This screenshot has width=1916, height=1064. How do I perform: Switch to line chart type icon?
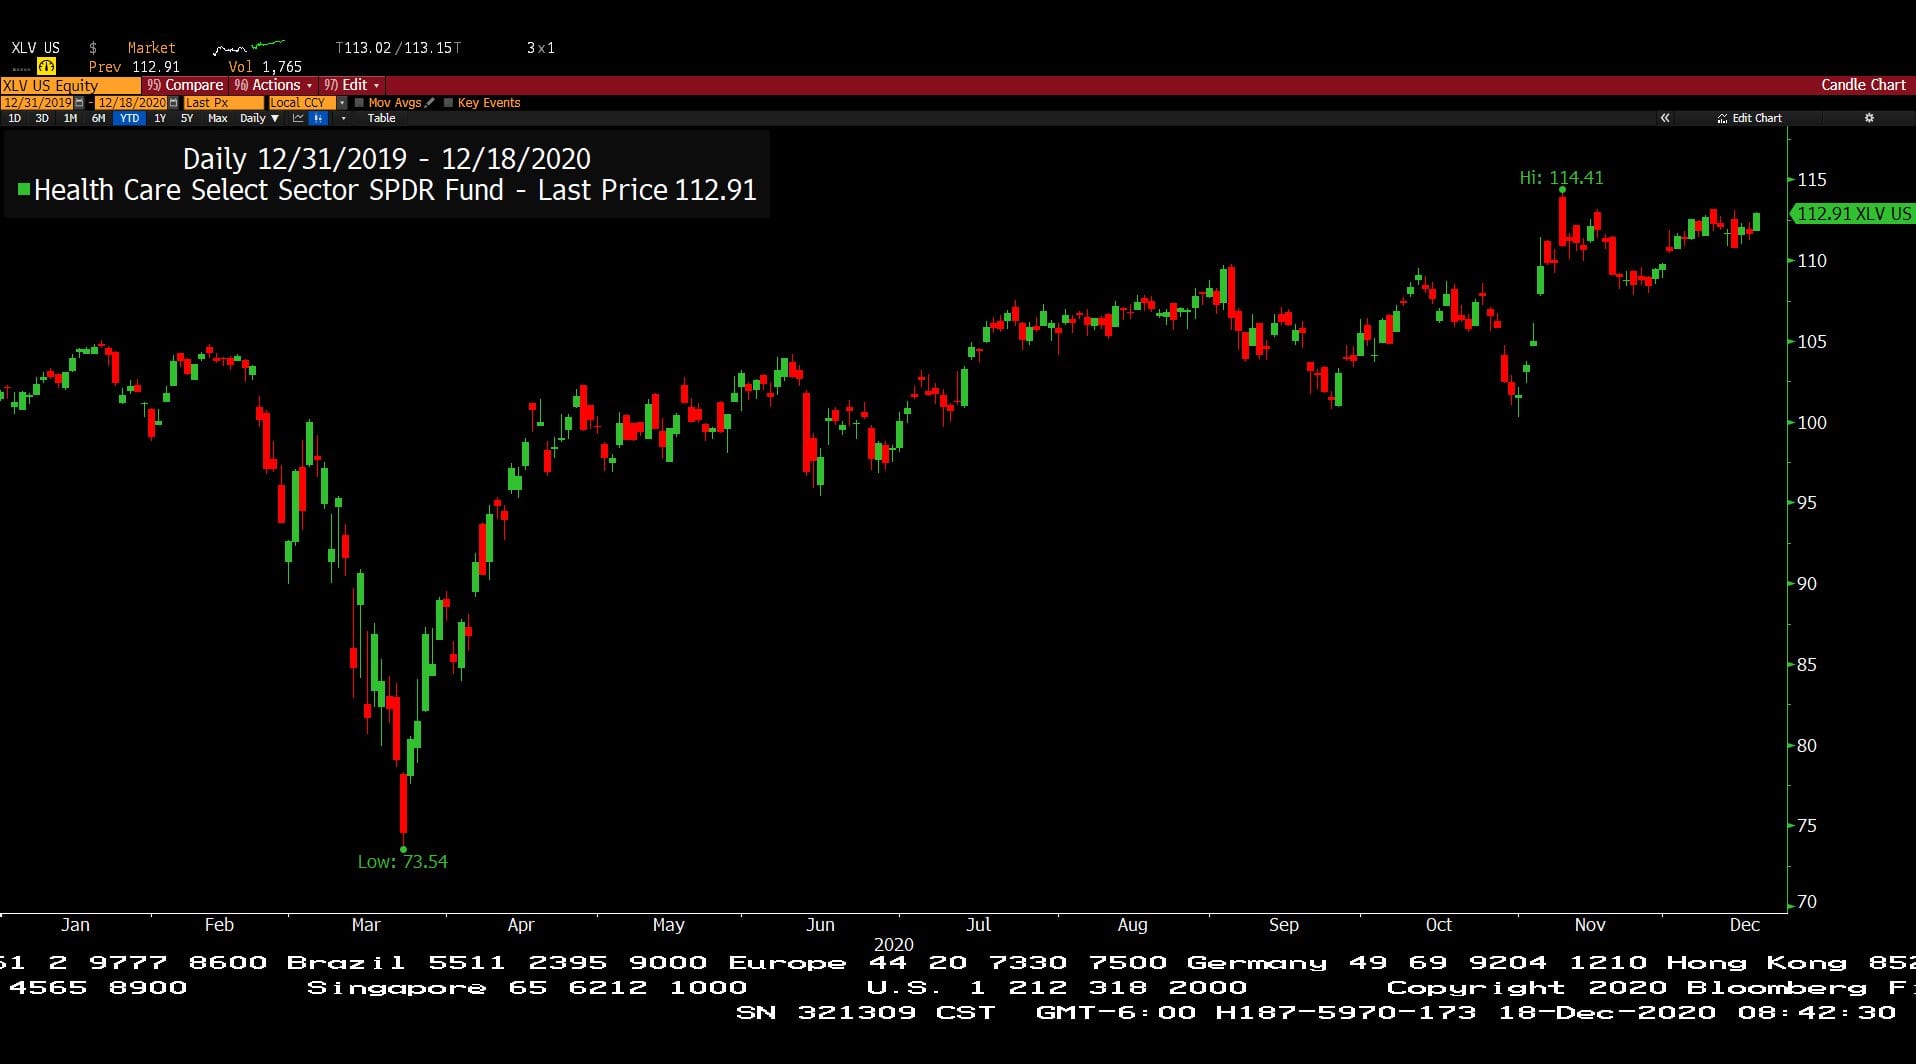click(298, 118)
